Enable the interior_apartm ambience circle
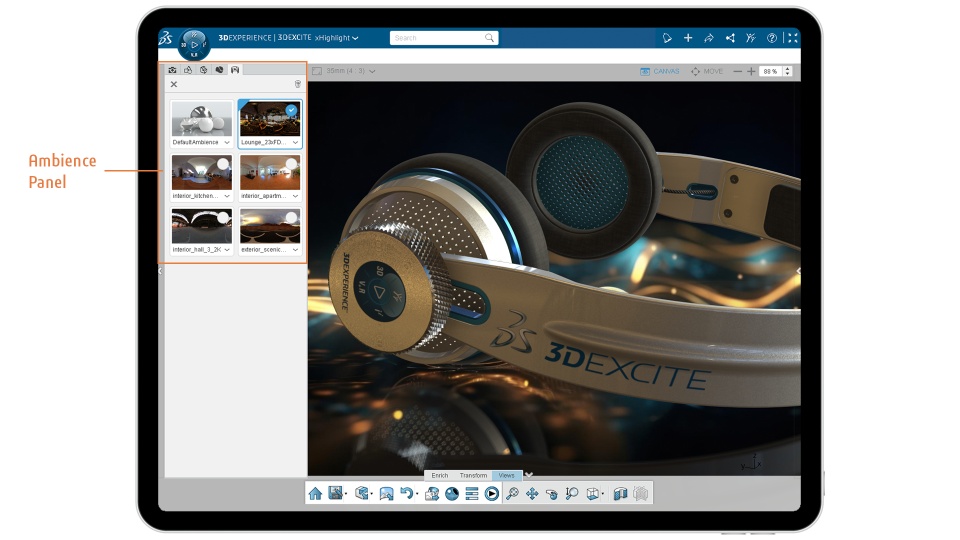 [x=291, y=163]
